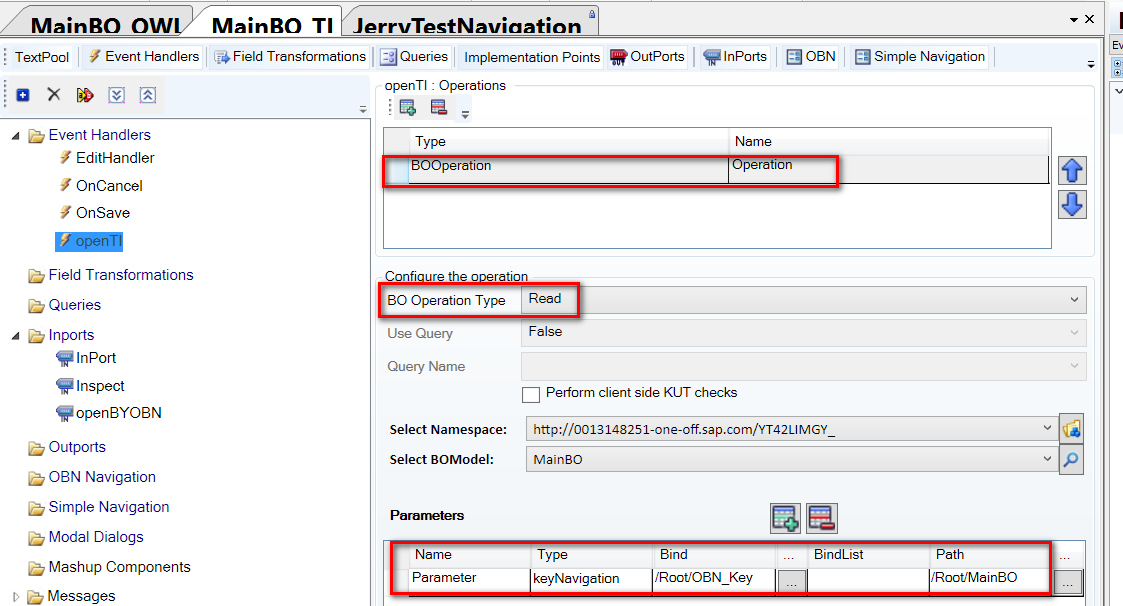1123x606 pixels.
Task: Add a parameter row icon
Action: click(785, 518)
